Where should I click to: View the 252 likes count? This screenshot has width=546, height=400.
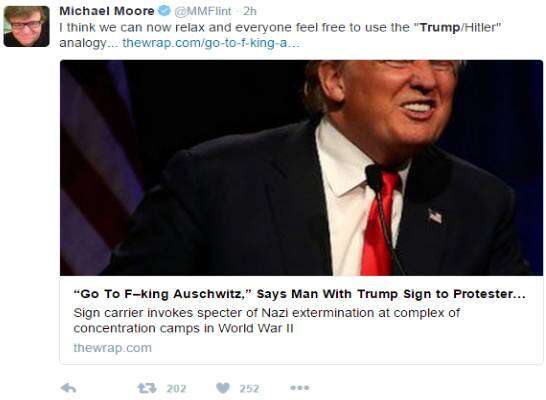249,388
